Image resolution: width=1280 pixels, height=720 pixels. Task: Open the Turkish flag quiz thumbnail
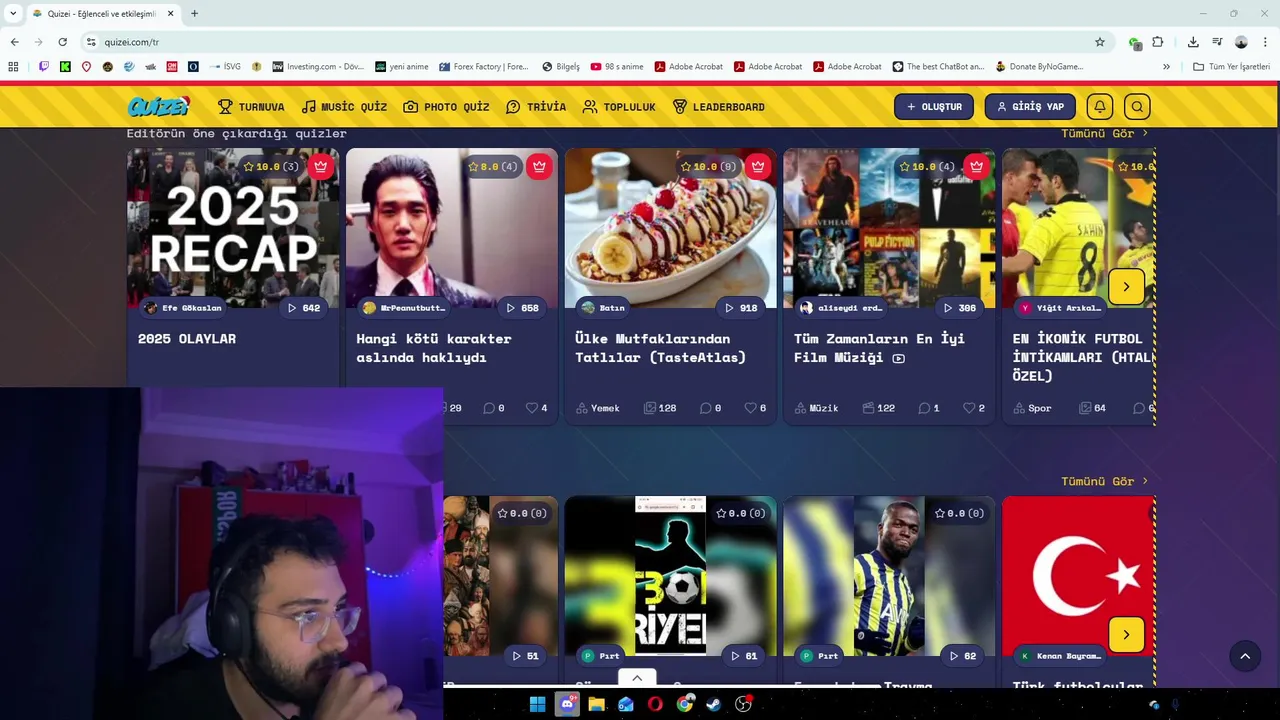(x=1079, y=576)
